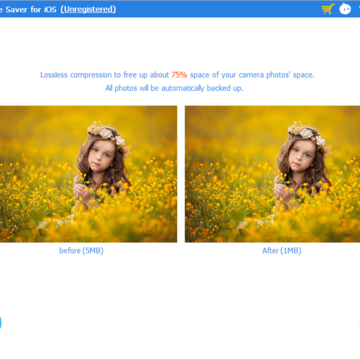The image size is (360, 360).
Task: Click the Lossless compression description line
Action: (x=177, y=75)
